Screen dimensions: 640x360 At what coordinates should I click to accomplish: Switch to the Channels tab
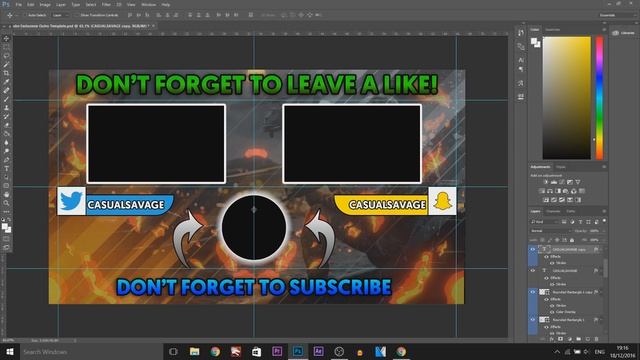pos(553,211)
